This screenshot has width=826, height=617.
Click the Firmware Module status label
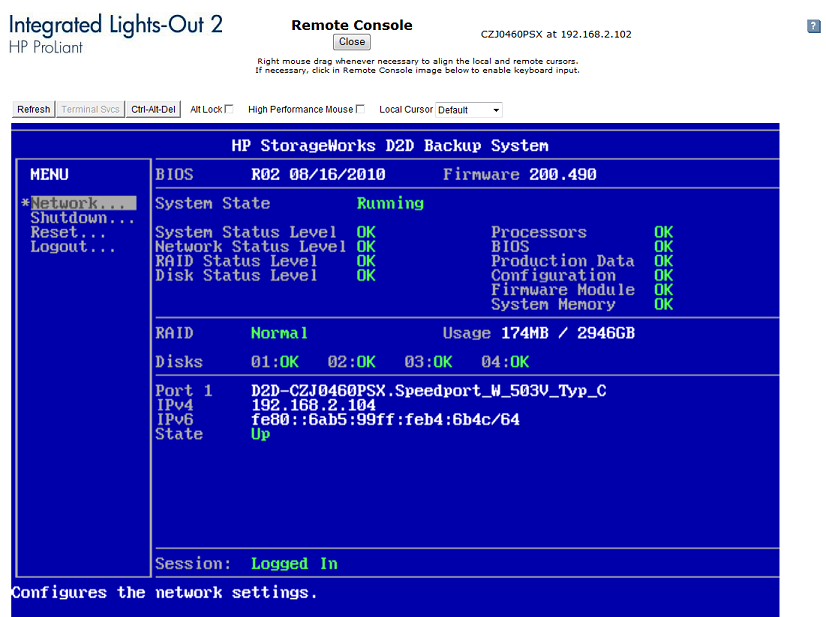pos(563,290)
